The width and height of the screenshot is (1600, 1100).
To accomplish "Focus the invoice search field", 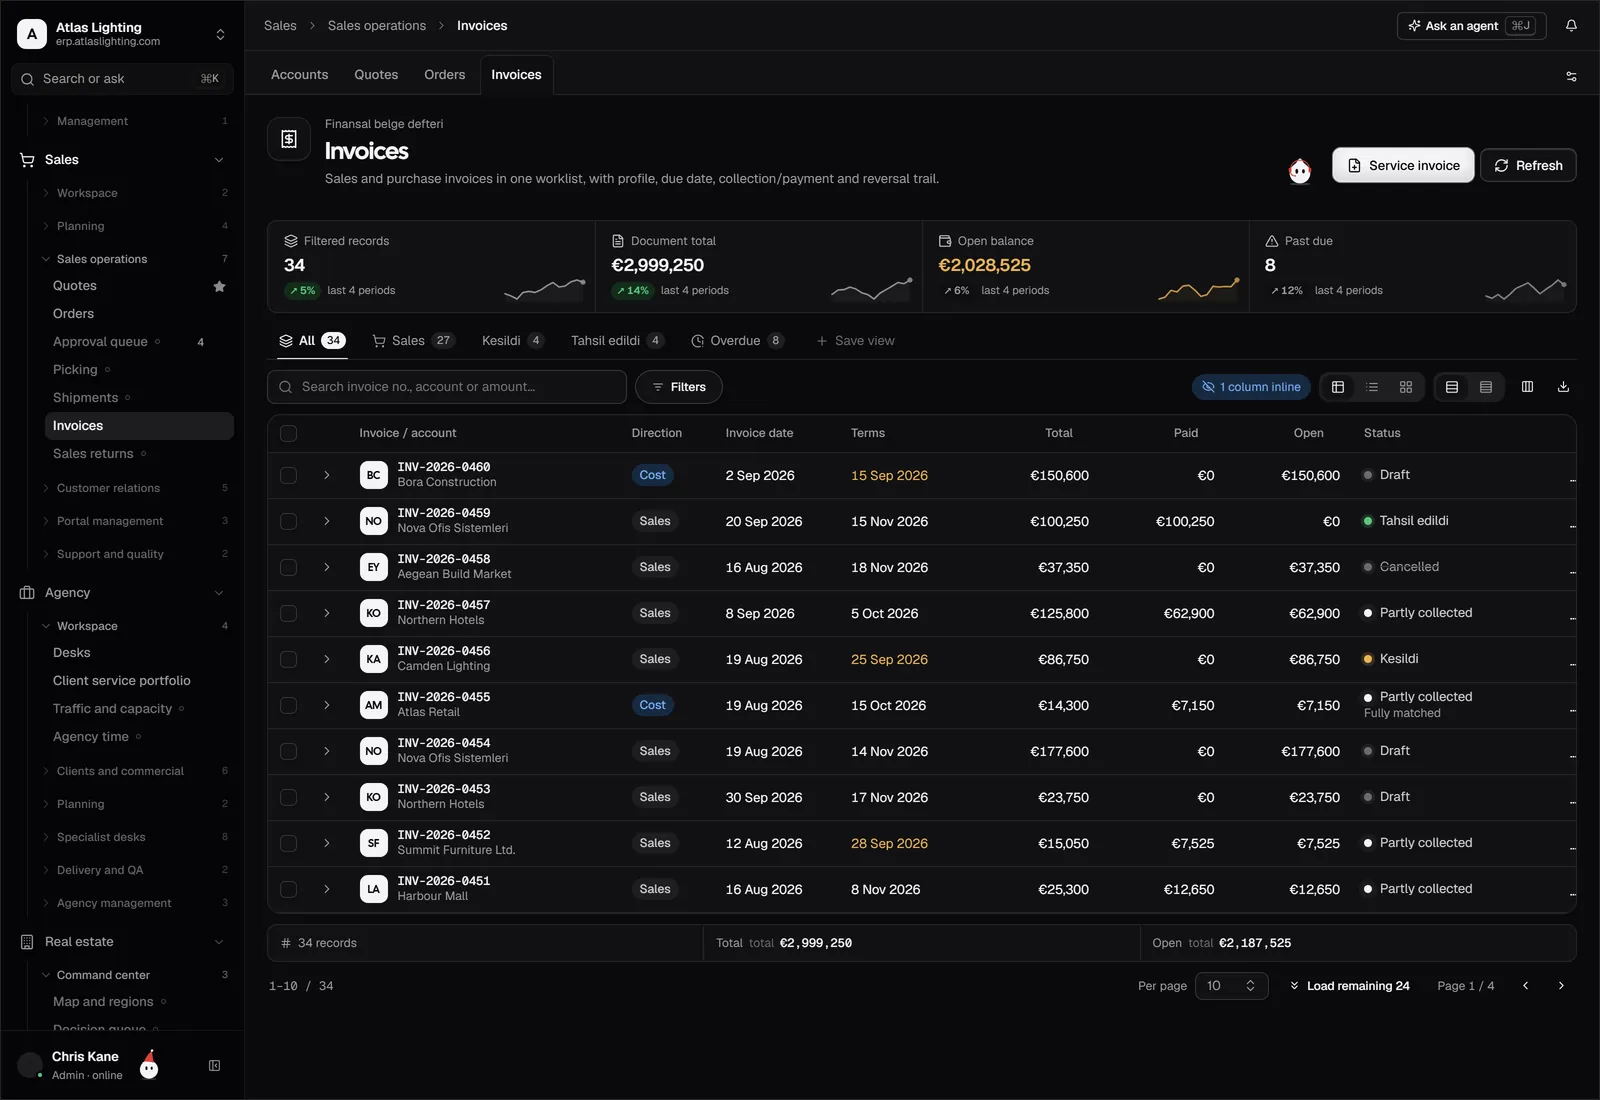I will (x=447, y=387).
